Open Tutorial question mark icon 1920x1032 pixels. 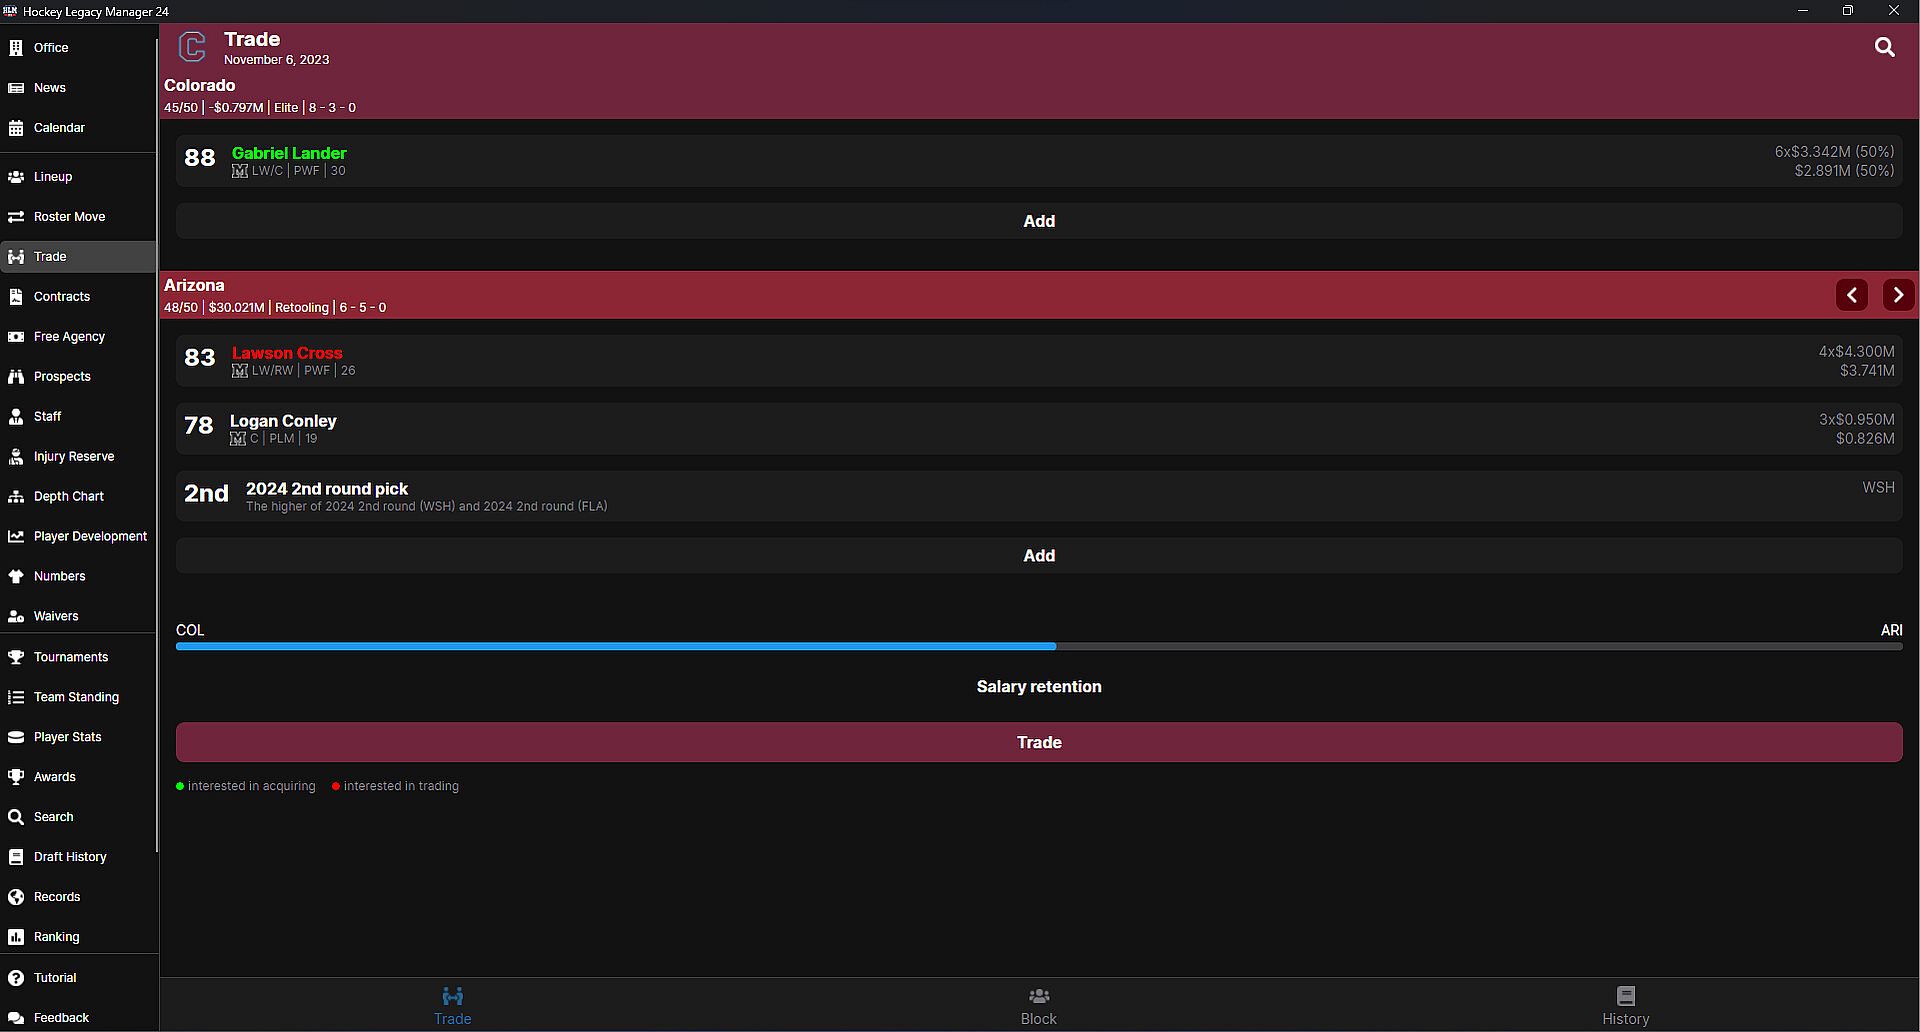tap(16, 979)
